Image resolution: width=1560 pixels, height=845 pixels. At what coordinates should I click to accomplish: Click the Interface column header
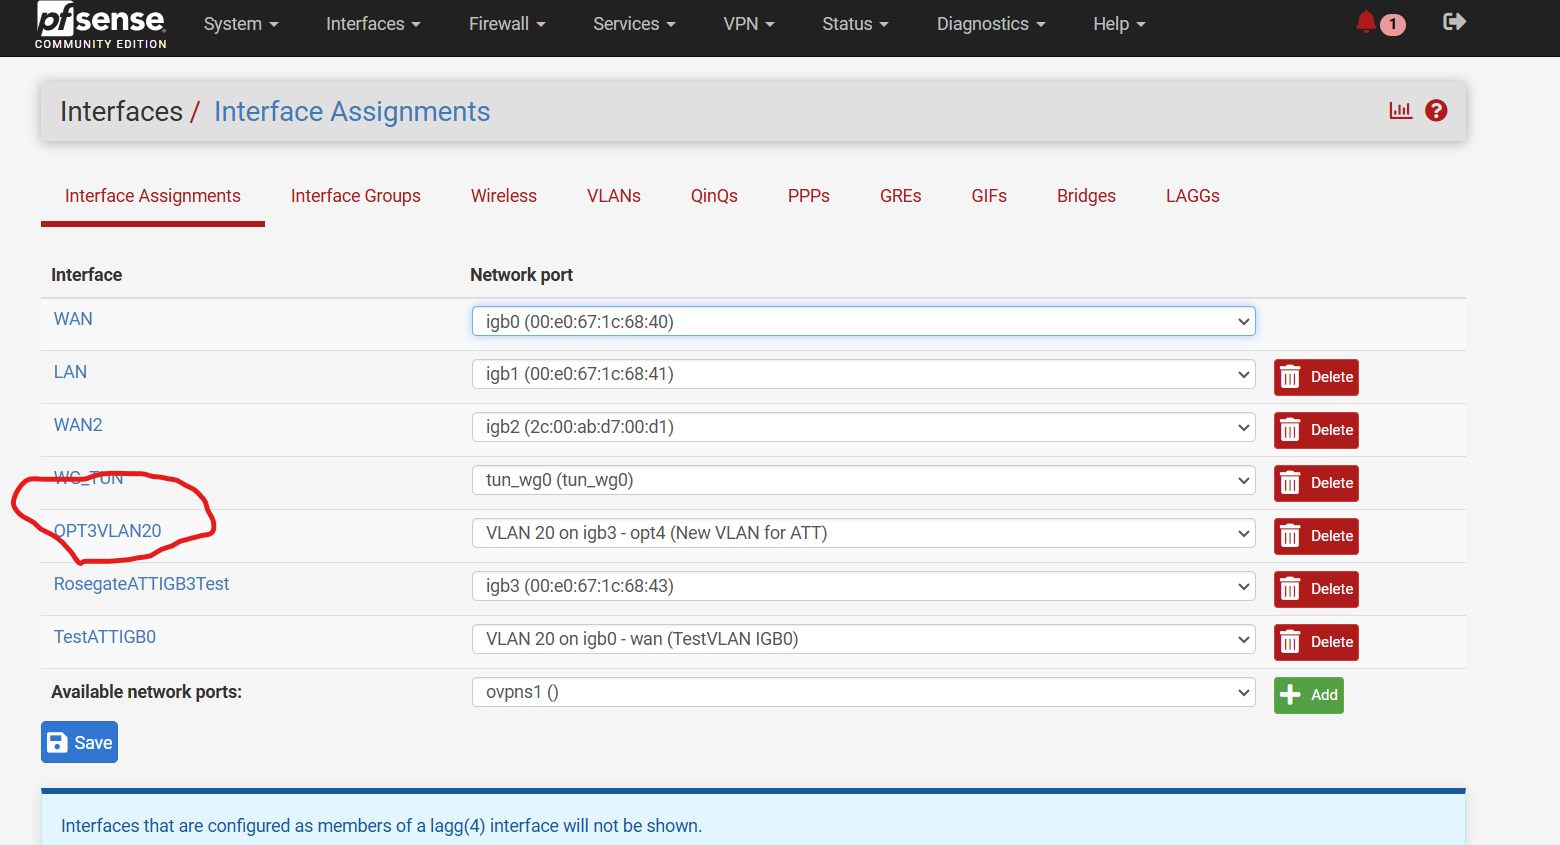(87, 275)
